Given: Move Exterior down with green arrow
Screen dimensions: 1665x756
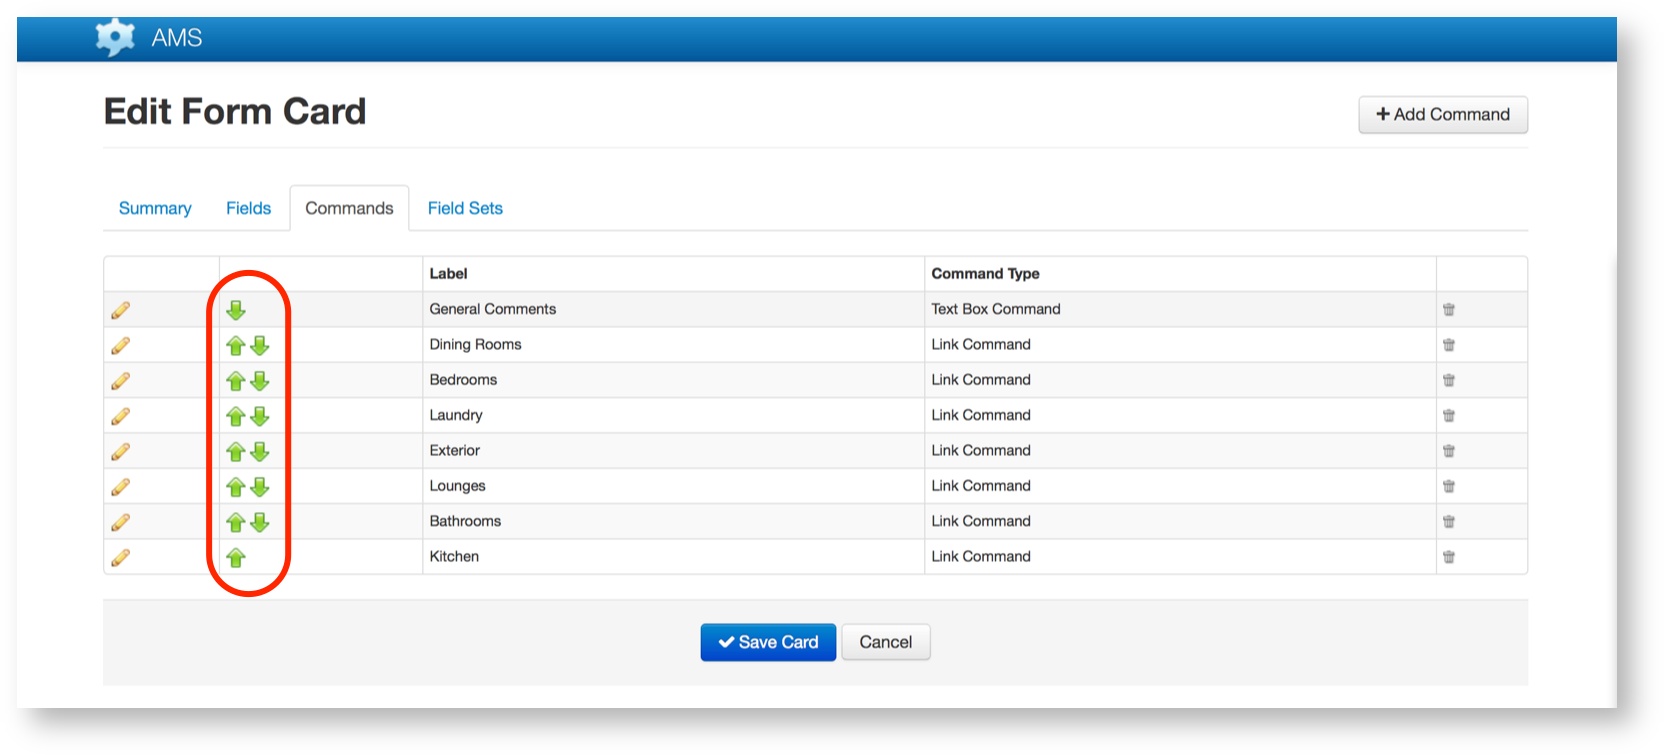Looking at the screenshot, I should click(x=260, y=452).
